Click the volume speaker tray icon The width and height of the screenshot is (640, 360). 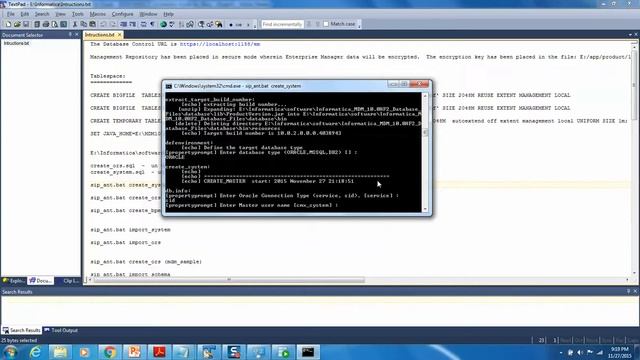[x=580, y=352]
